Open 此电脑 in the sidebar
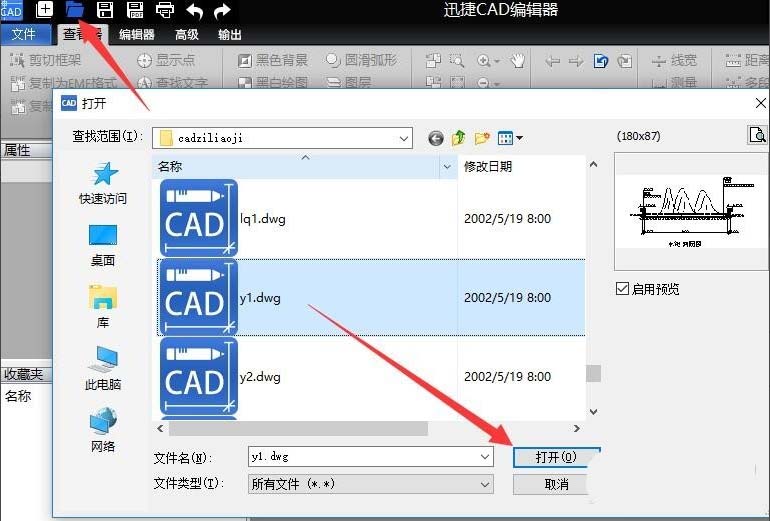Screen dimensions: 770x521 [103, 368]
